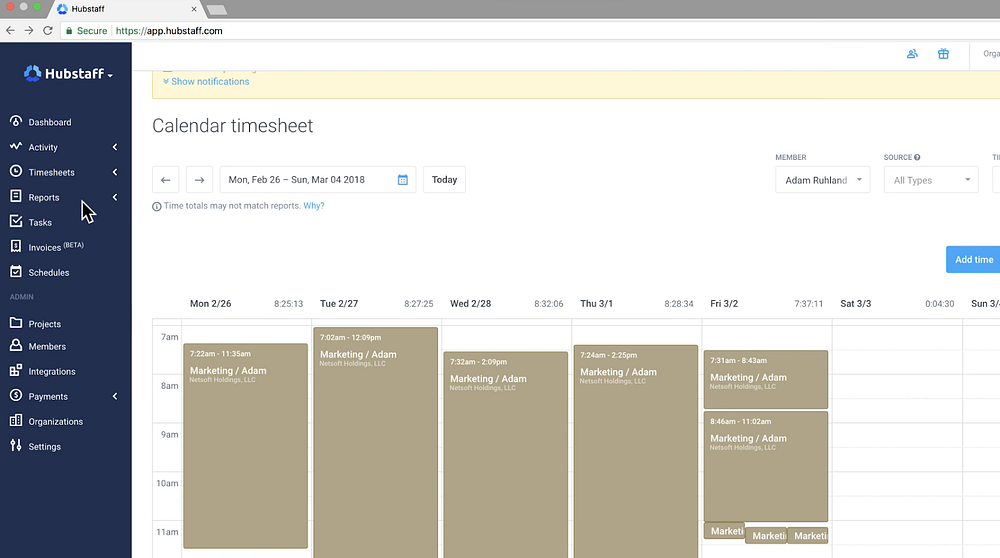Go forward using browser forward arrow

click(x=29, y=30)
